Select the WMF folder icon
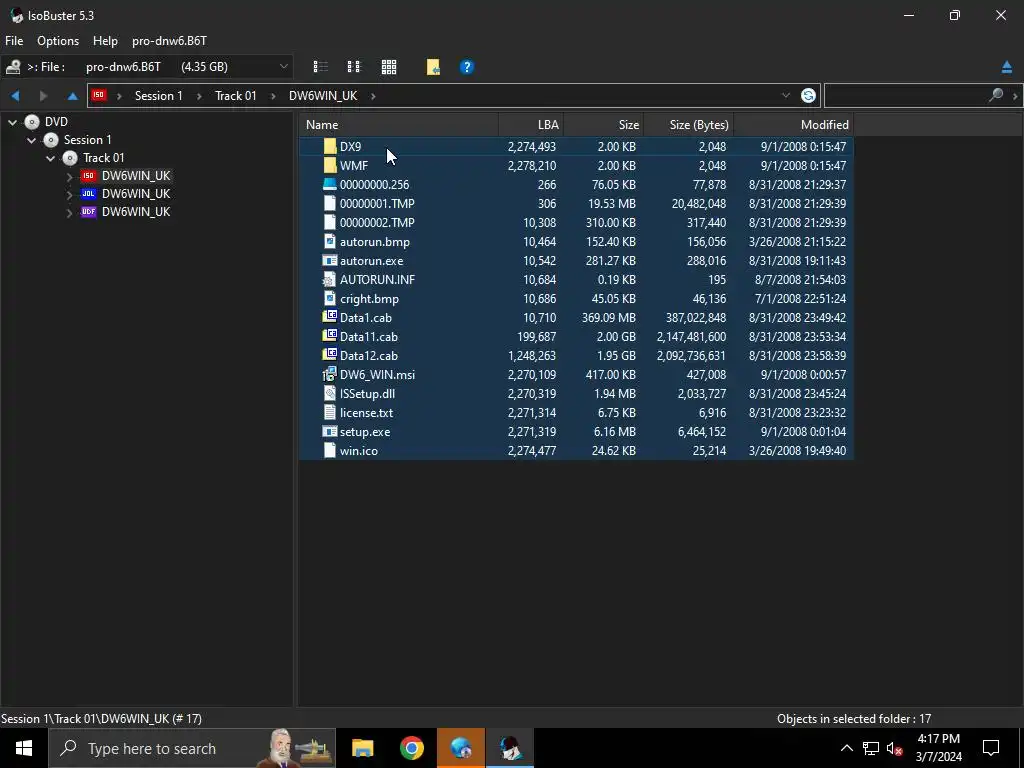 [x=330, y=165]
